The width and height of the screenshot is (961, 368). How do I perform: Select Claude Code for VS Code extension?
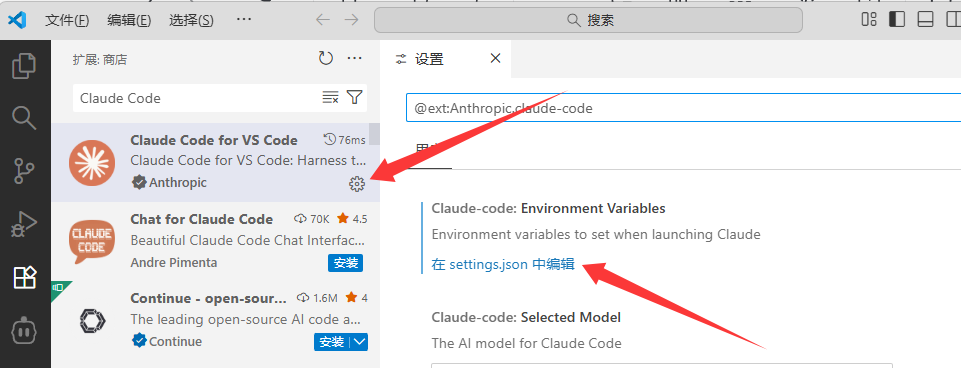pos(215,162)
